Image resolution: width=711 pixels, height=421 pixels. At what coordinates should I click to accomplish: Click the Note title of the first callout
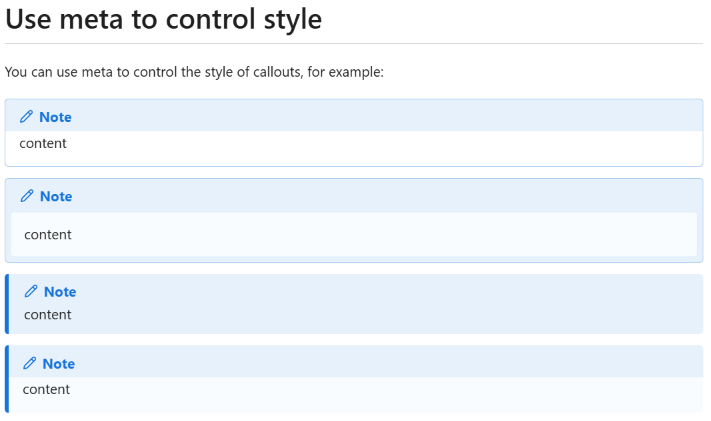coord(55,117)
